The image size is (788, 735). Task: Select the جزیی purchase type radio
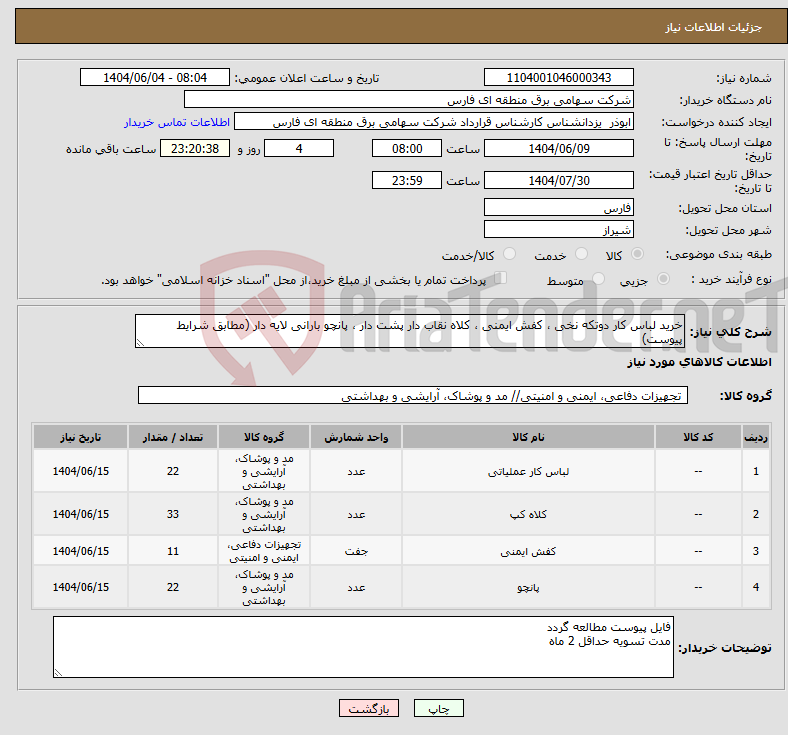663,279
